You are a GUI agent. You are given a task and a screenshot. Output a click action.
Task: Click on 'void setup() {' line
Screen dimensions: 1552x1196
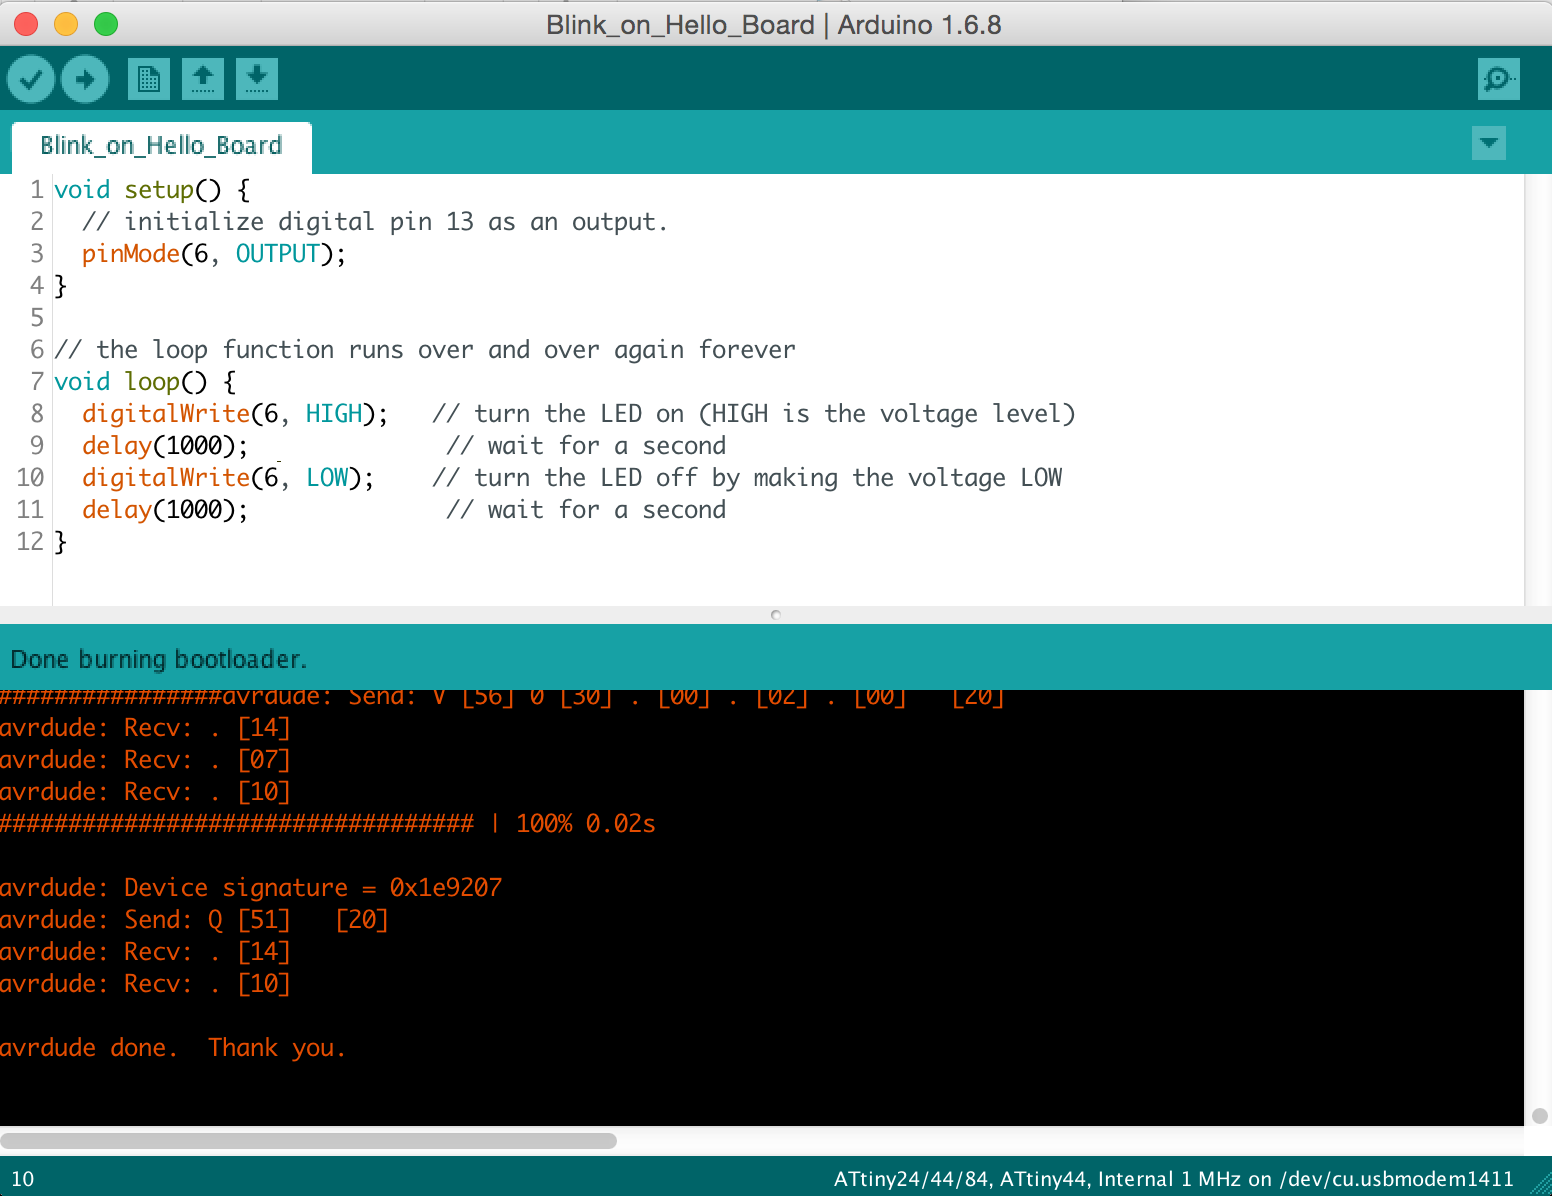coord(152,190)
